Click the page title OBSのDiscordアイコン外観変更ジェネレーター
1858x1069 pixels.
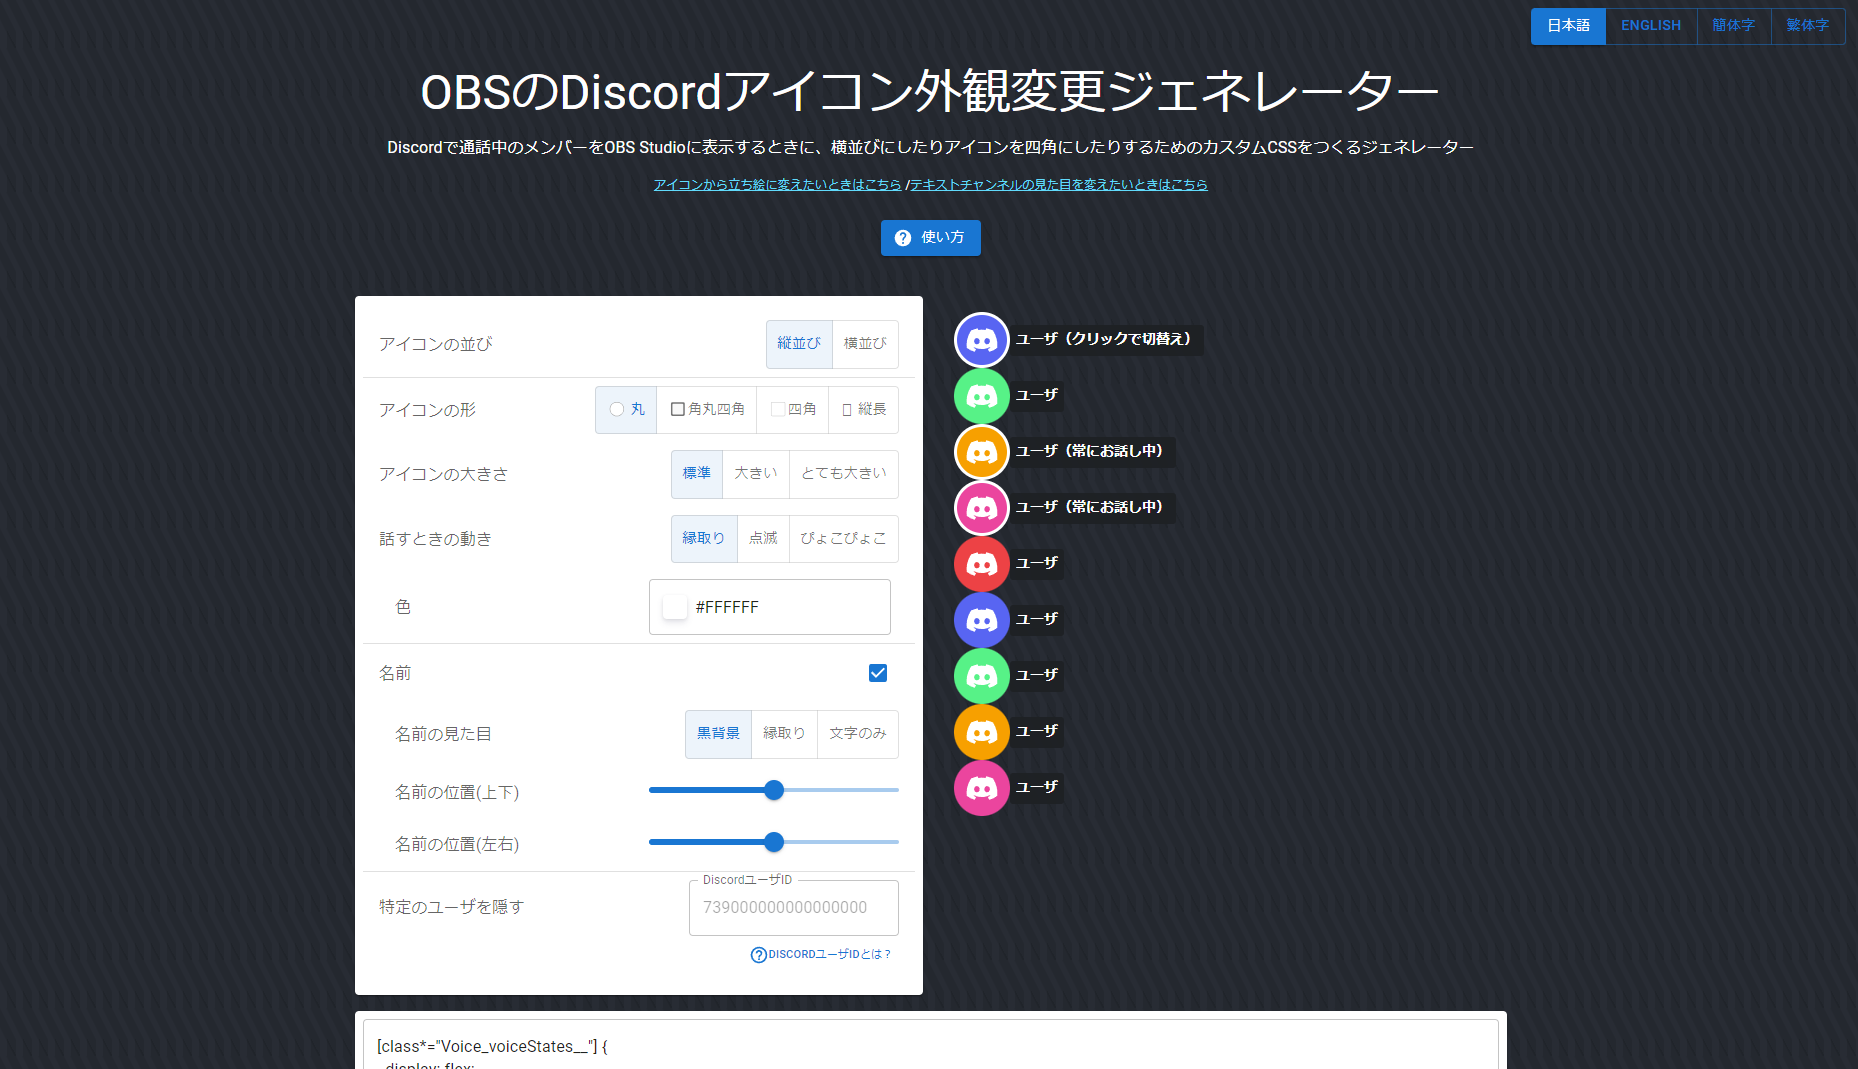pos(930,92)
